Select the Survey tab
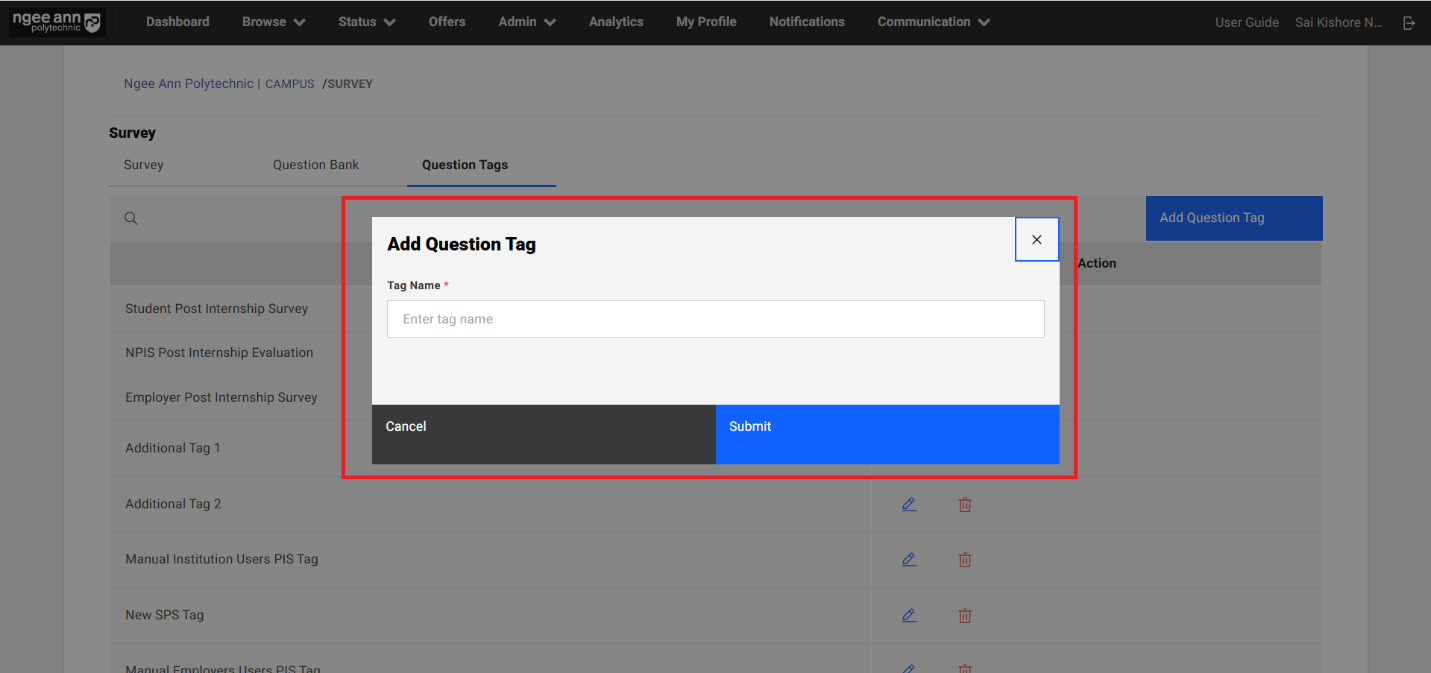 [x=143, y=165]
